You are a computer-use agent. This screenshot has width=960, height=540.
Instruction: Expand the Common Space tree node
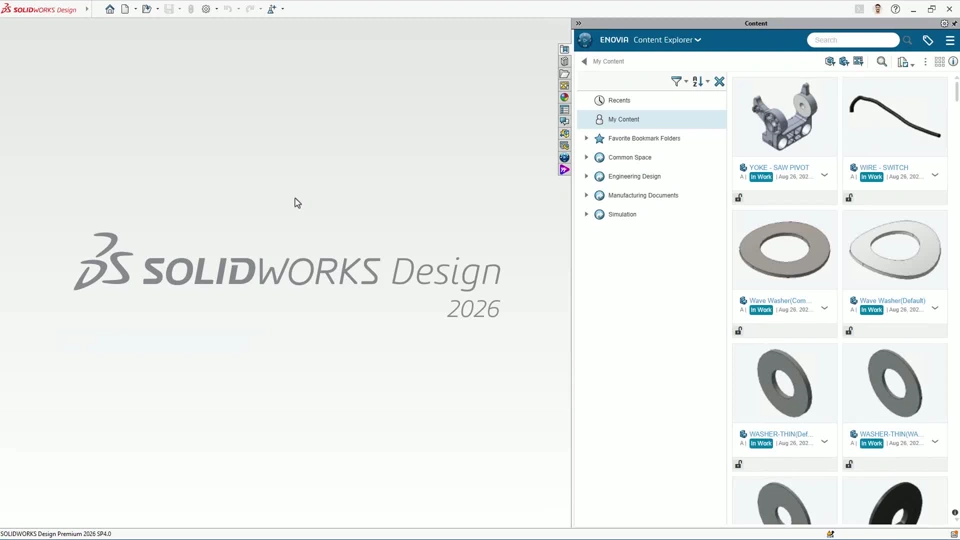point(586,157)
